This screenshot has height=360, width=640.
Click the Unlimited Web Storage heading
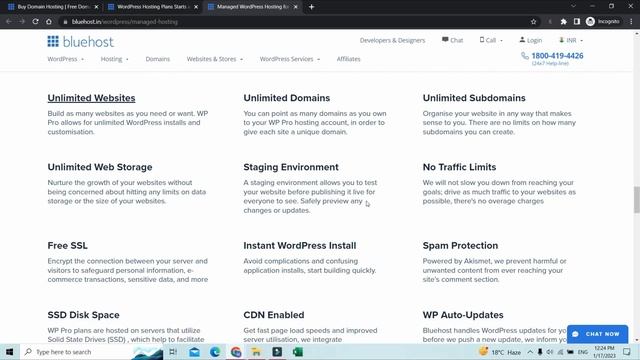pos(100,167)
